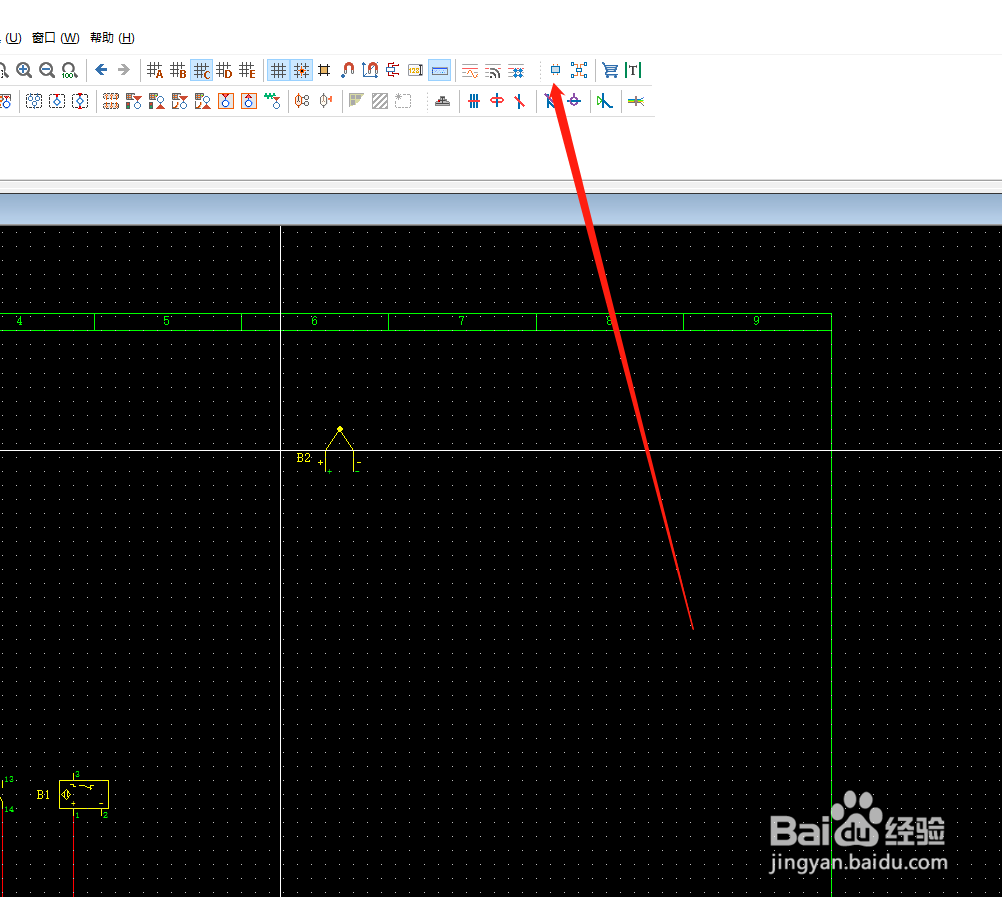Click column header 9 in the frame
This screenshot has height=897, width=1002.
coord(757,321)
